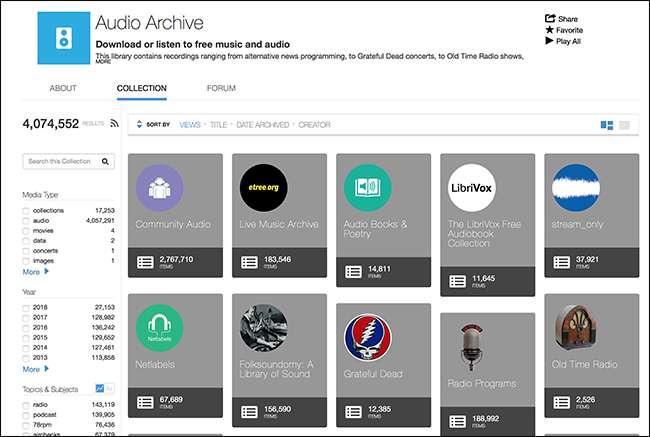Viewport: 650px width, 437px height.
Task: Click the RSS feed icon beside results count
Action: pyautogui.click(x=115, y=124)
